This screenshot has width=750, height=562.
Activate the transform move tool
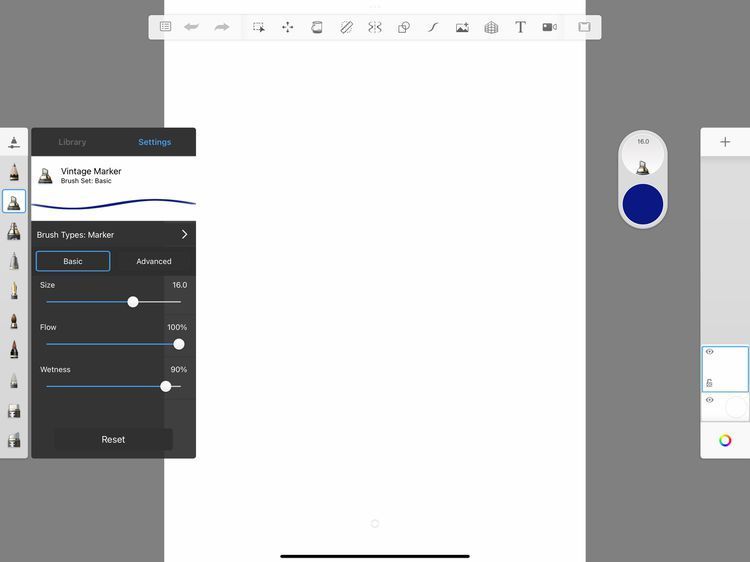288,27
